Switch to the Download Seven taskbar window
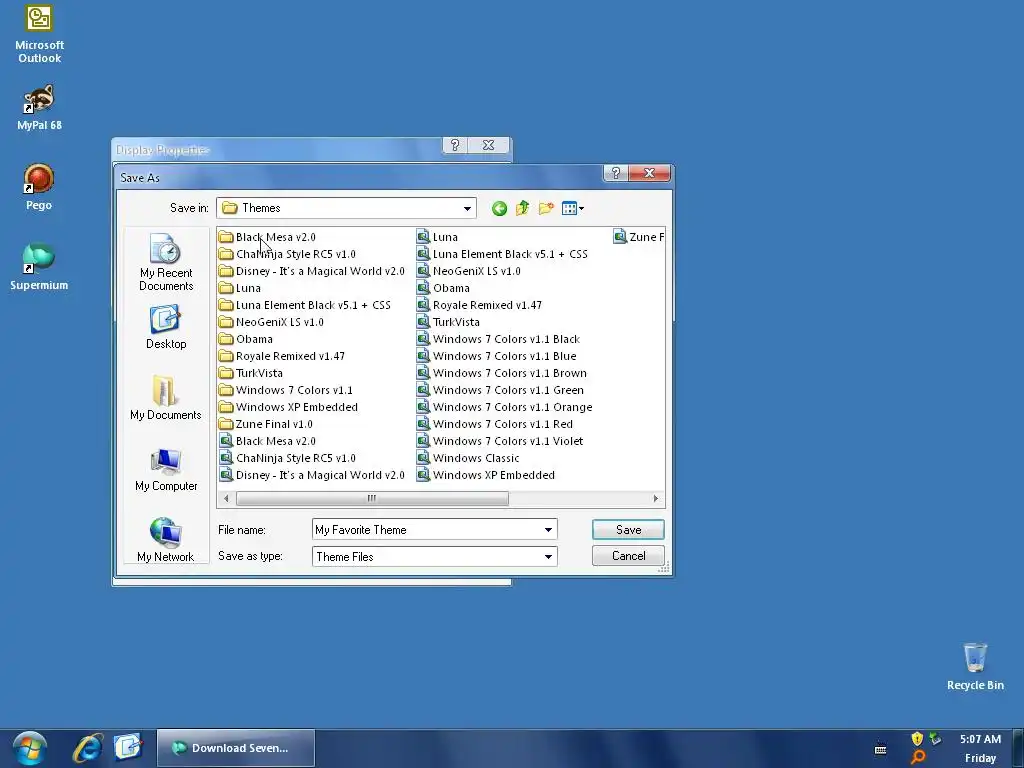The image size is (1024, 768). 236,748
